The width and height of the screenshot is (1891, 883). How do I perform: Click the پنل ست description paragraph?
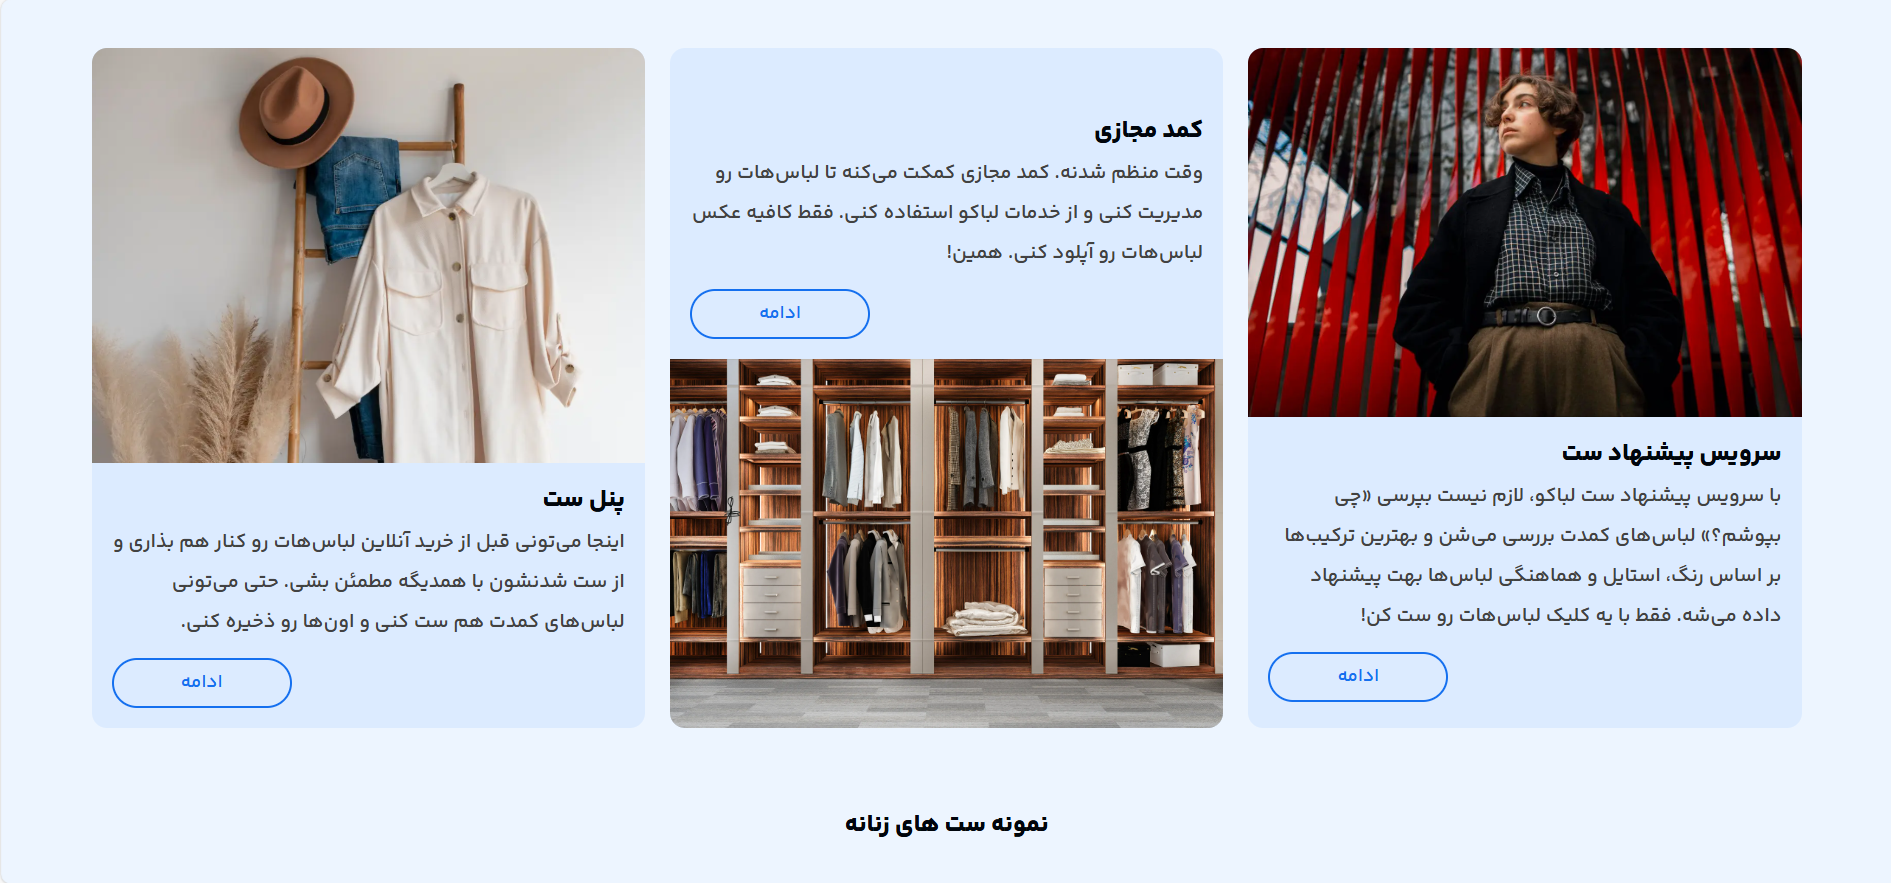click(x=369, y=581)
